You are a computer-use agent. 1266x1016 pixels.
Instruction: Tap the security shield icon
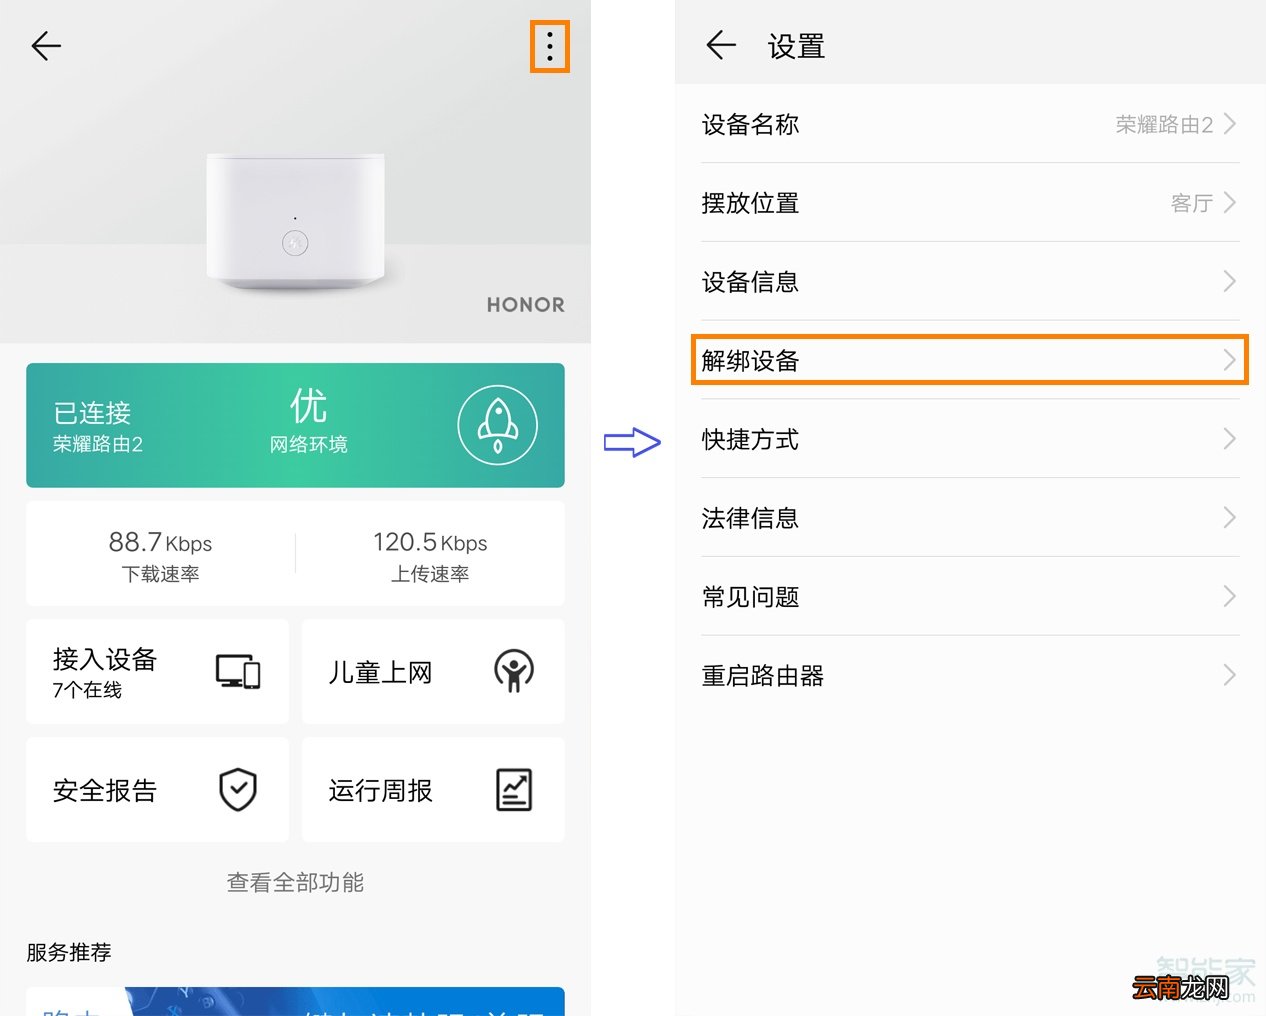pyautogui.click(x=238, y=790)
